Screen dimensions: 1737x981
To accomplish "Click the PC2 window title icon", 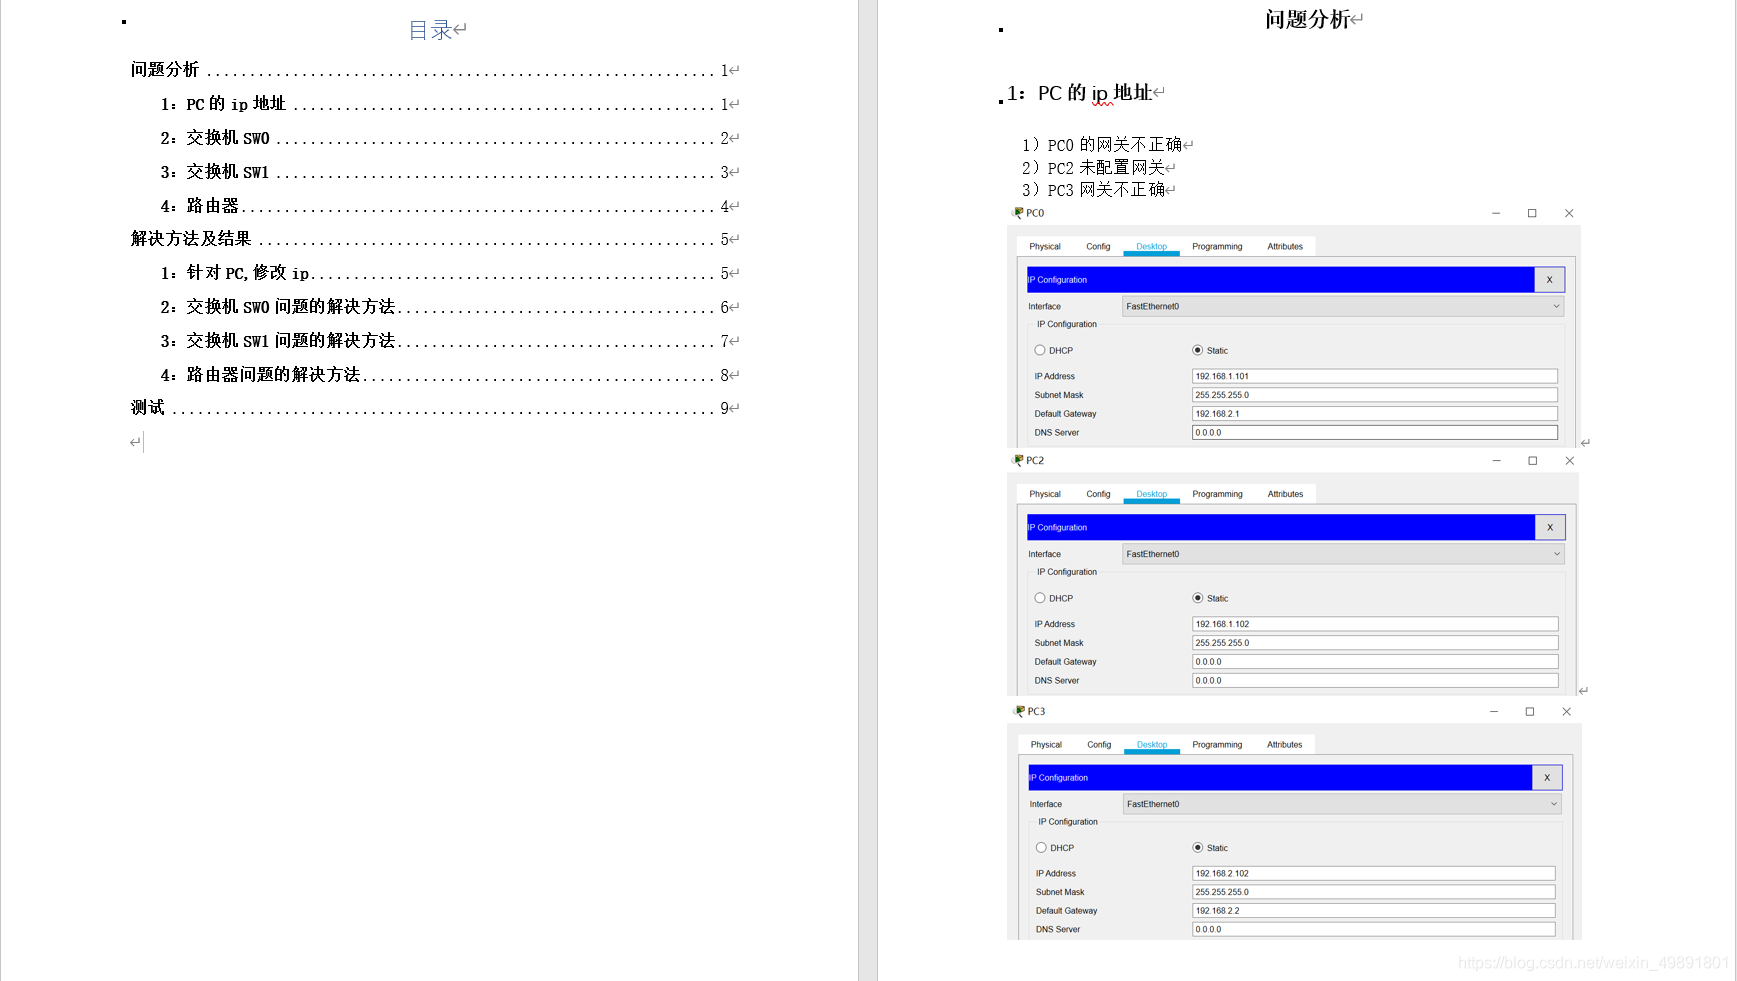I will click(1018, 461).
